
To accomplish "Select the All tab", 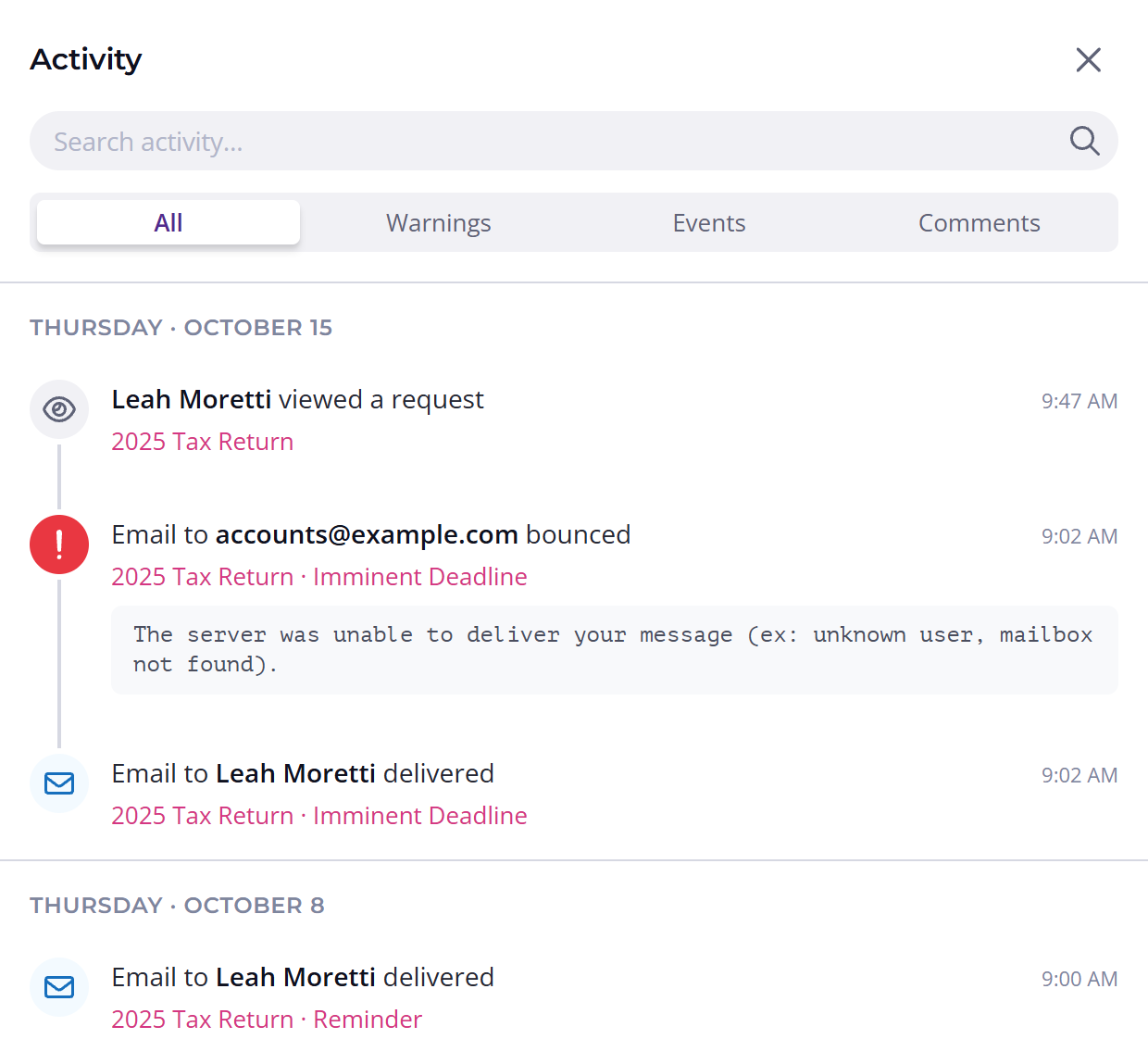I will (x=168, y=223).
